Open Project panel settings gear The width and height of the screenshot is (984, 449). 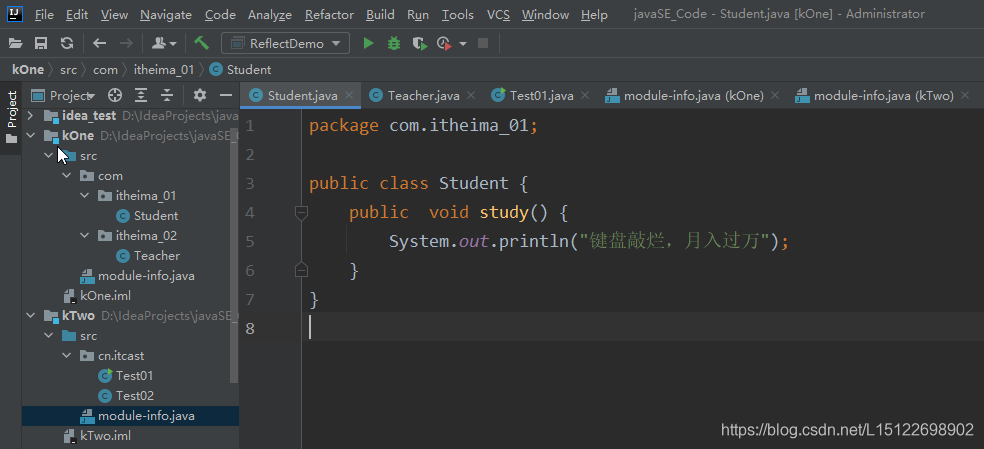[x=200, y=95]
